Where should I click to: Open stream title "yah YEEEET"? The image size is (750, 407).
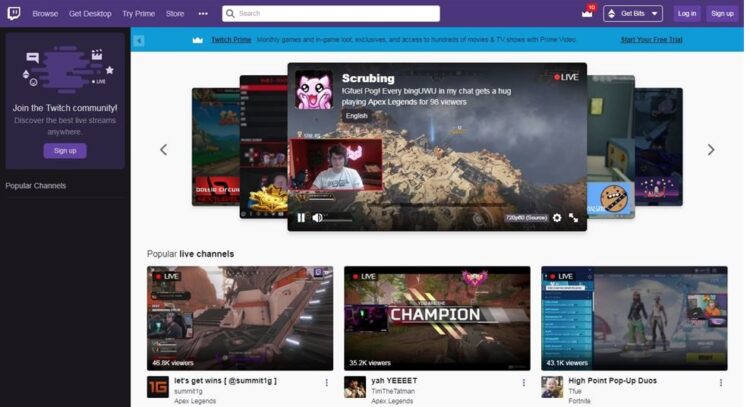tap(394, 381)
